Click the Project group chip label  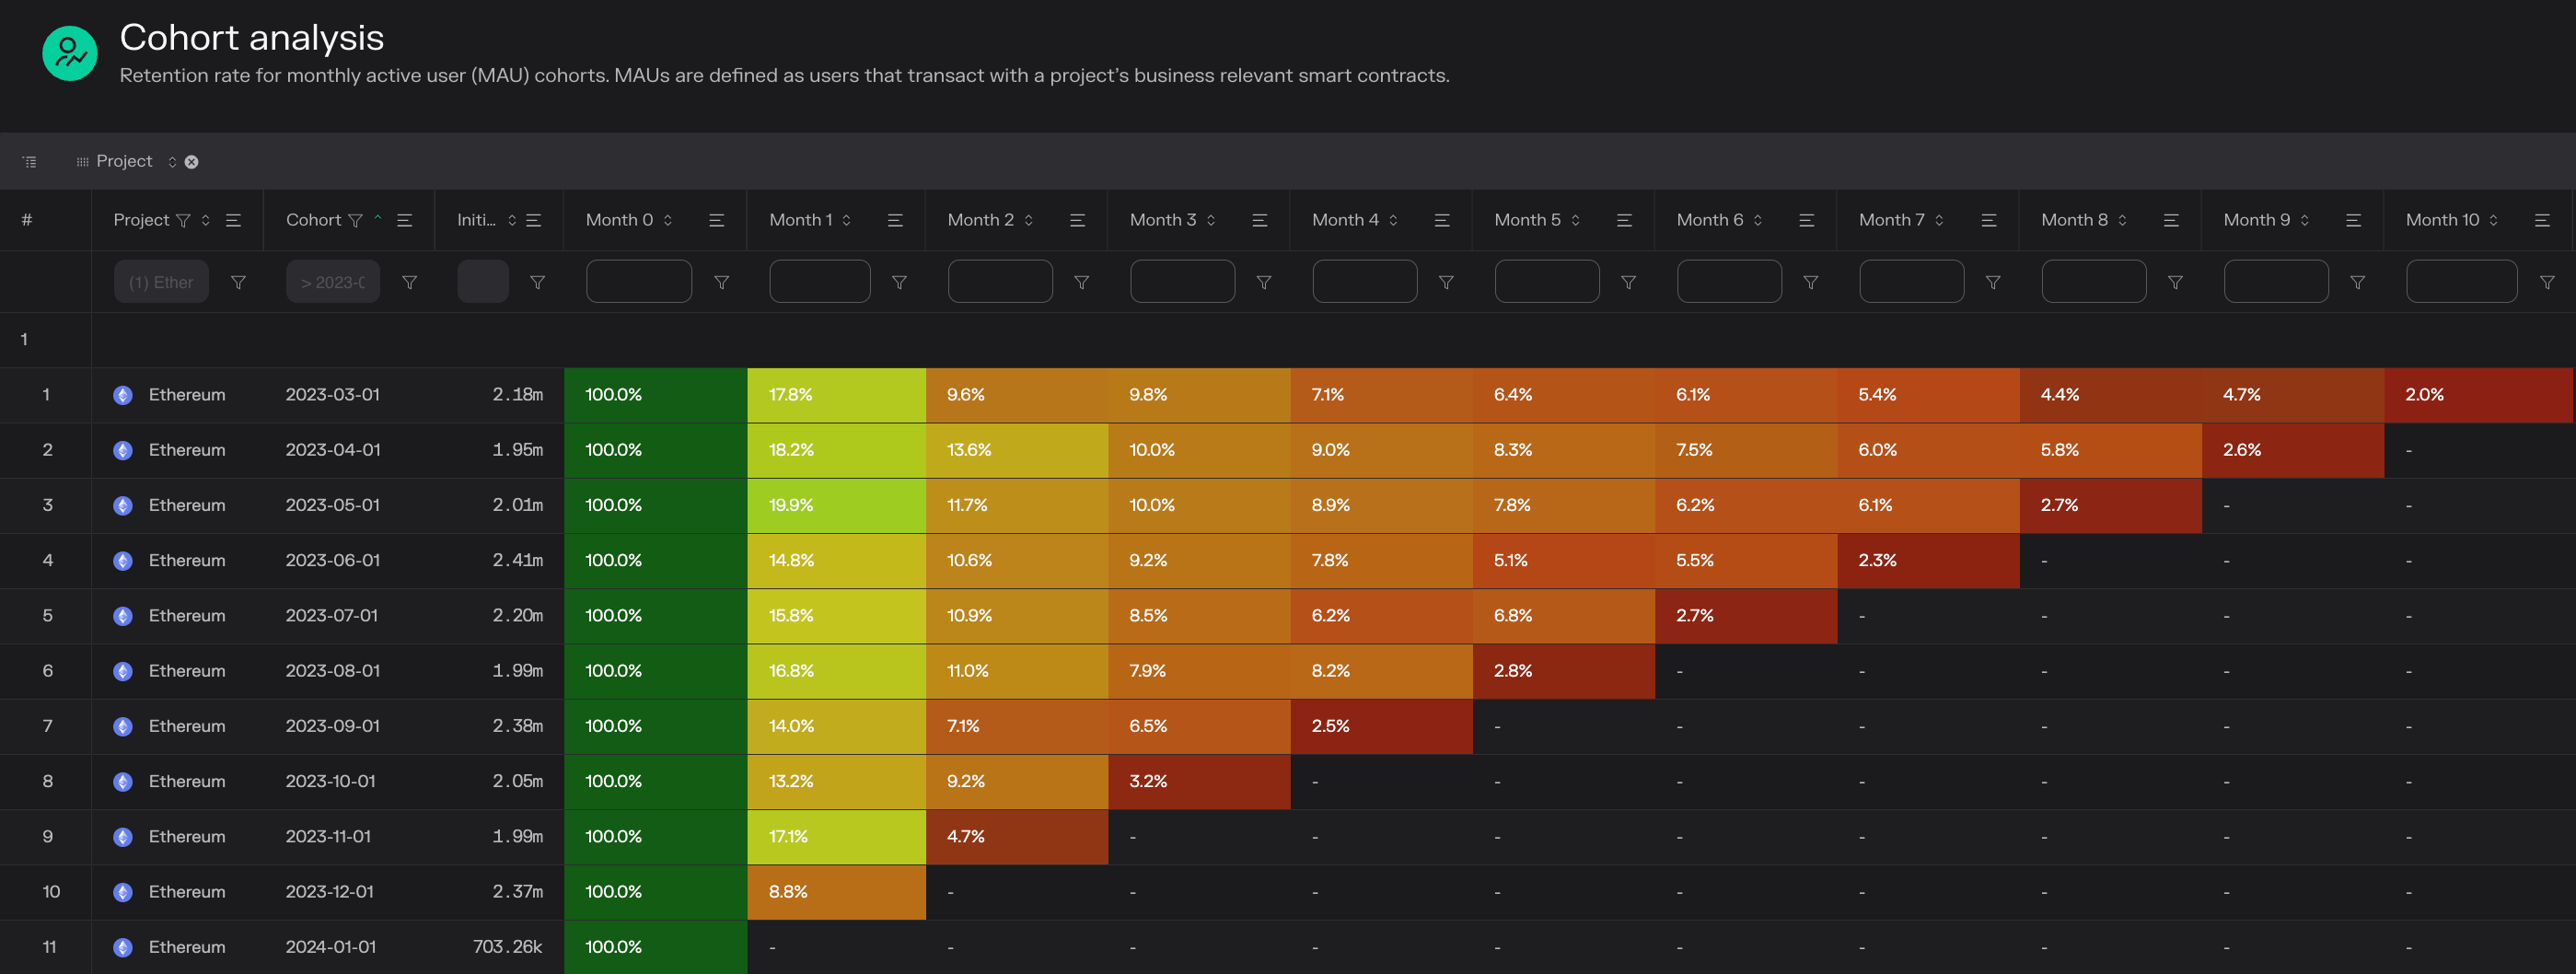[124, 161]
